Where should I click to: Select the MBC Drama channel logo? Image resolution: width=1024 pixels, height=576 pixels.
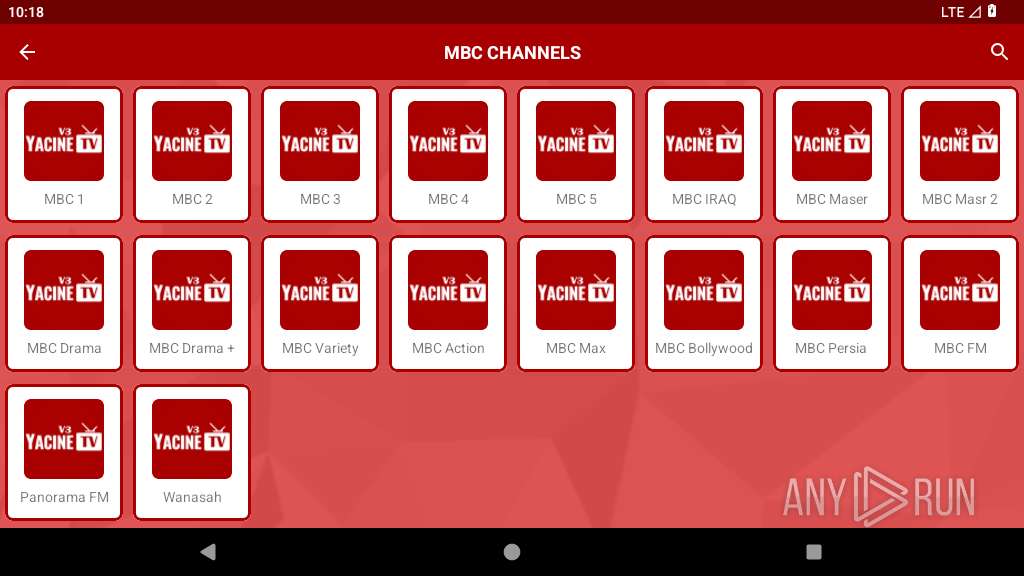point(64,290)
